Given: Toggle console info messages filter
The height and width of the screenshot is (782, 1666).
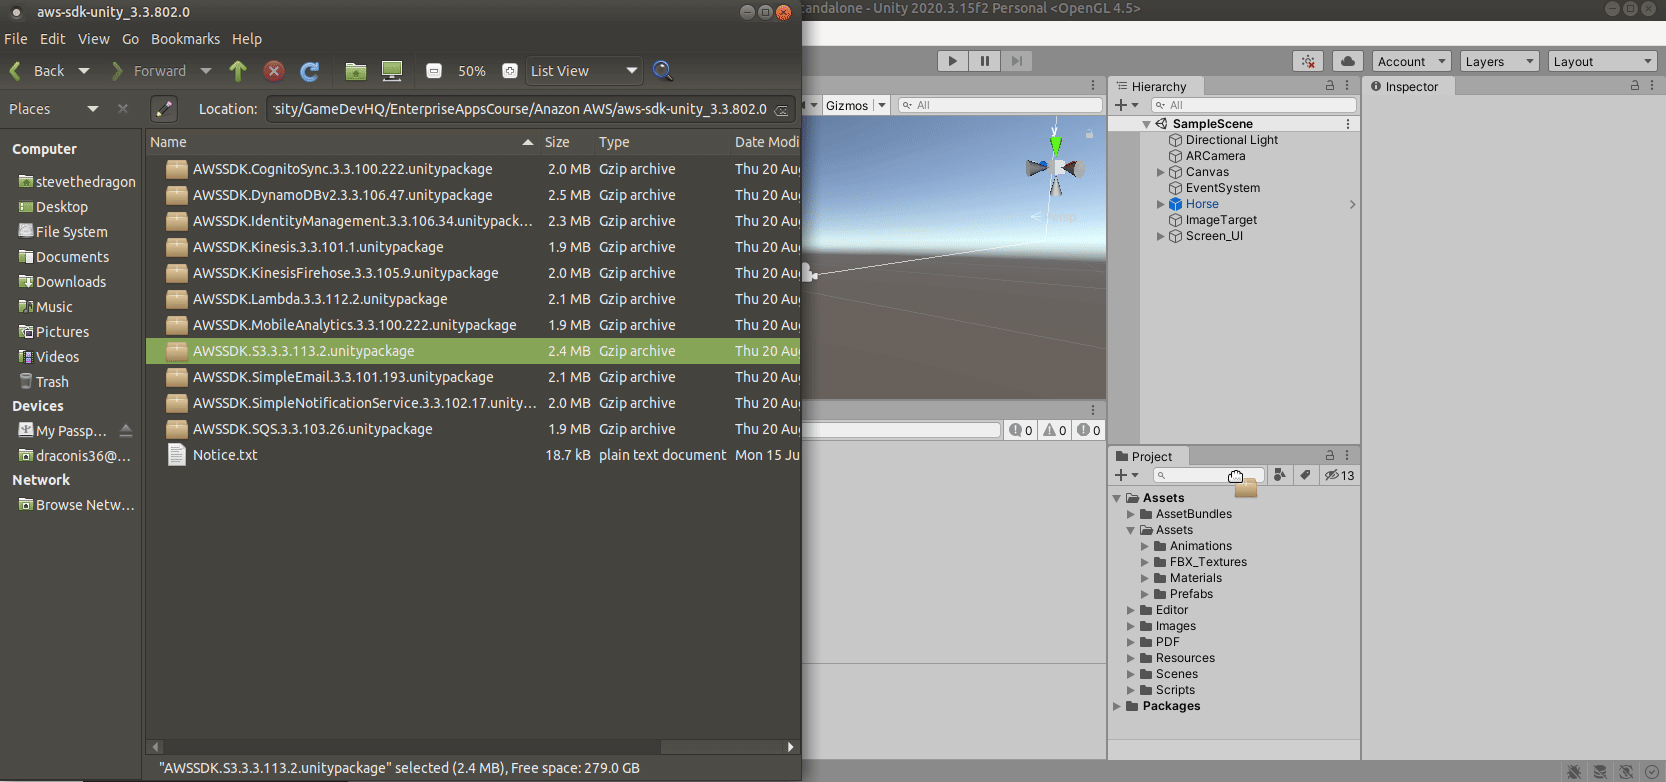Looking at the screenshot, I should point(1021,430).
